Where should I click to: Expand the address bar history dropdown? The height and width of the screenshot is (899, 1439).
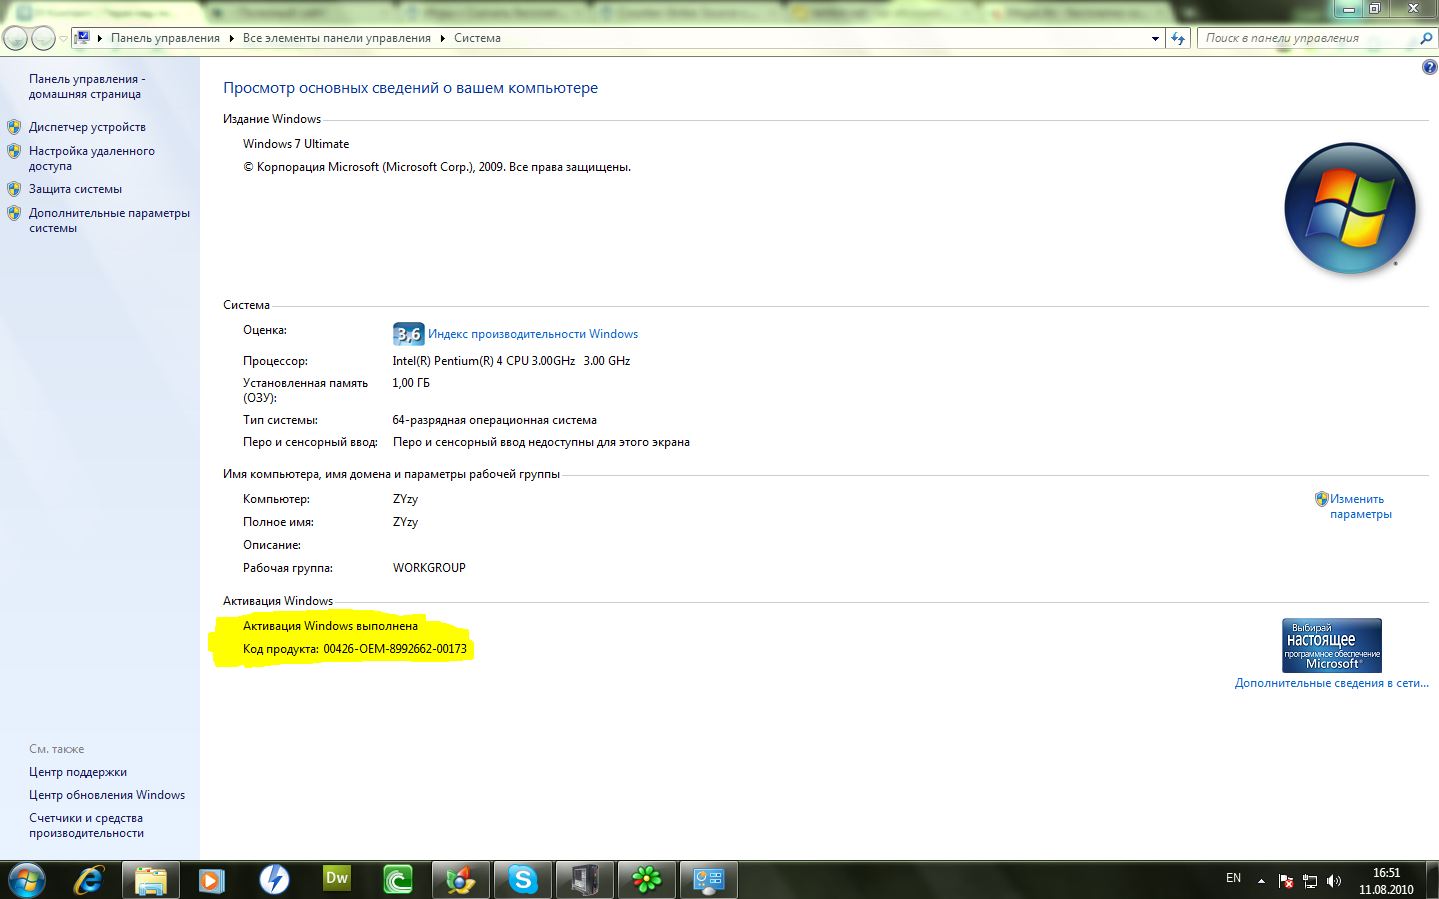[x=1156, y=39]
